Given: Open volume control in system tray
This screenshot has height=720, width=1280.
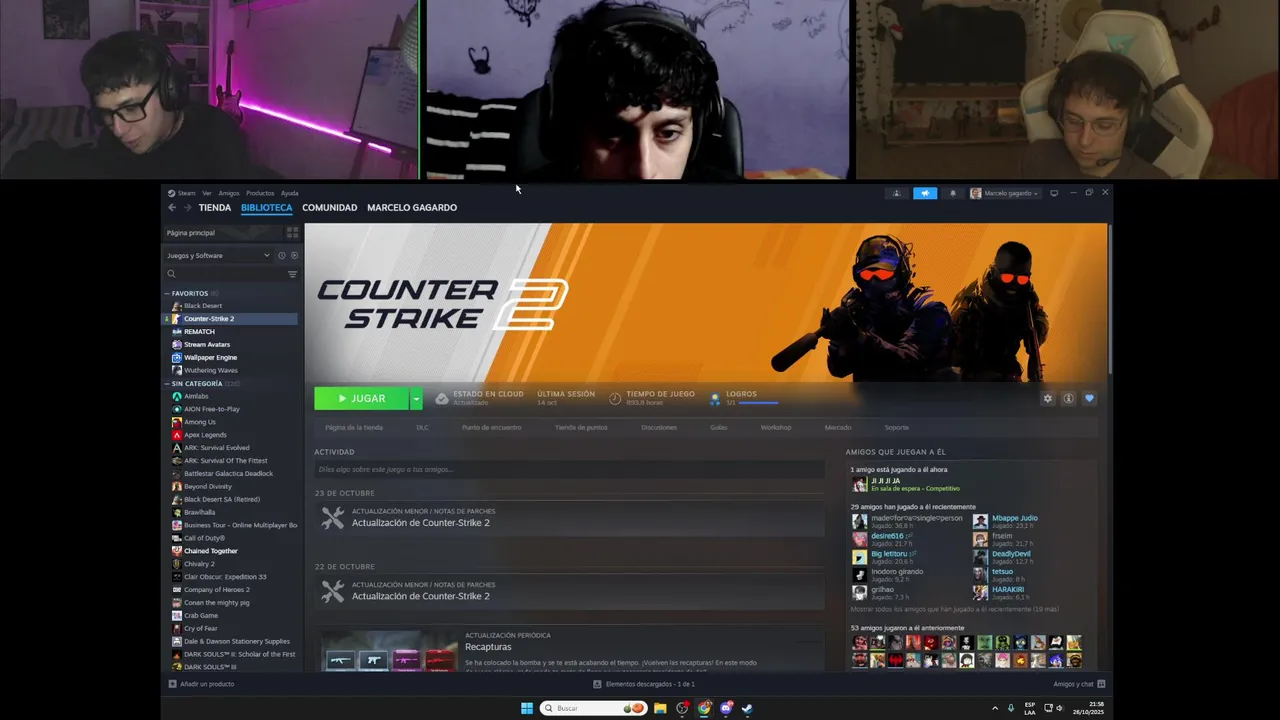Looking at the screenshot, I should coord(1061,708).
